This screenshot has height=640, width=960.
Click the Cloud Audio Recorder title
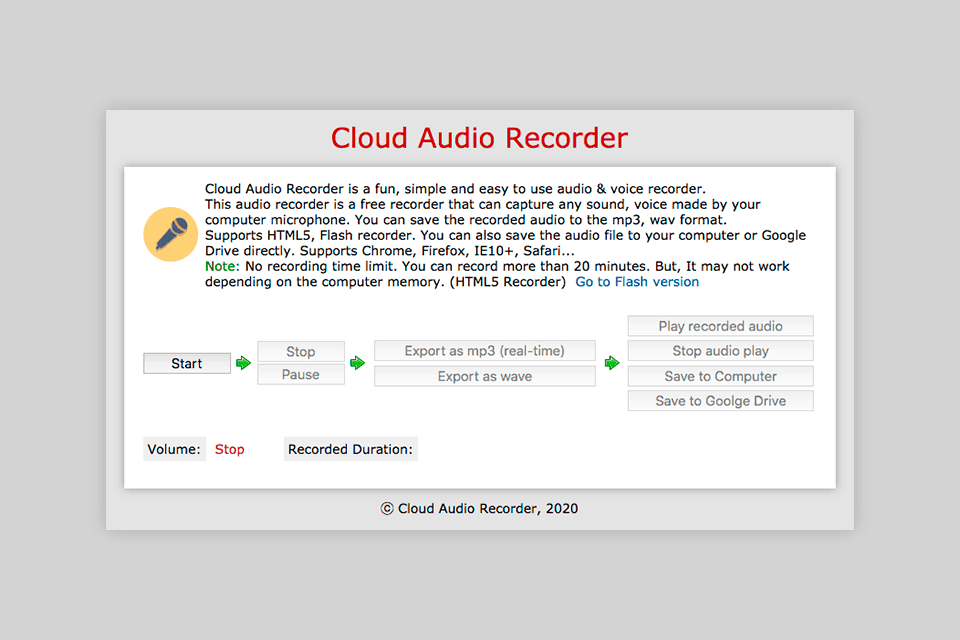point(479,138)
